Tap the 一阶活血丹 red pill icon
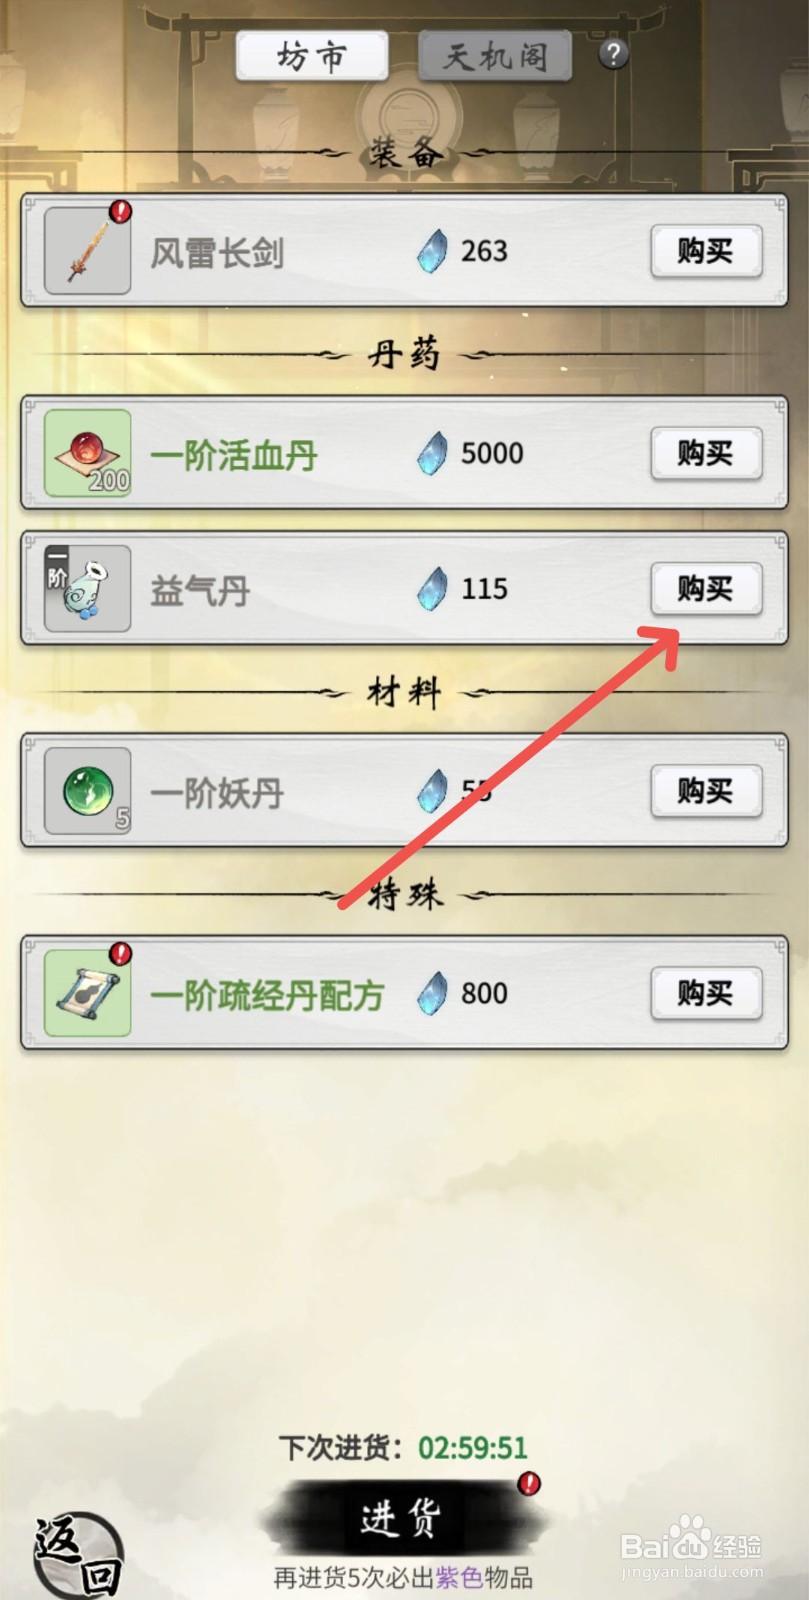This screenshot has height=1600, width=809. [x=88, y=453]
